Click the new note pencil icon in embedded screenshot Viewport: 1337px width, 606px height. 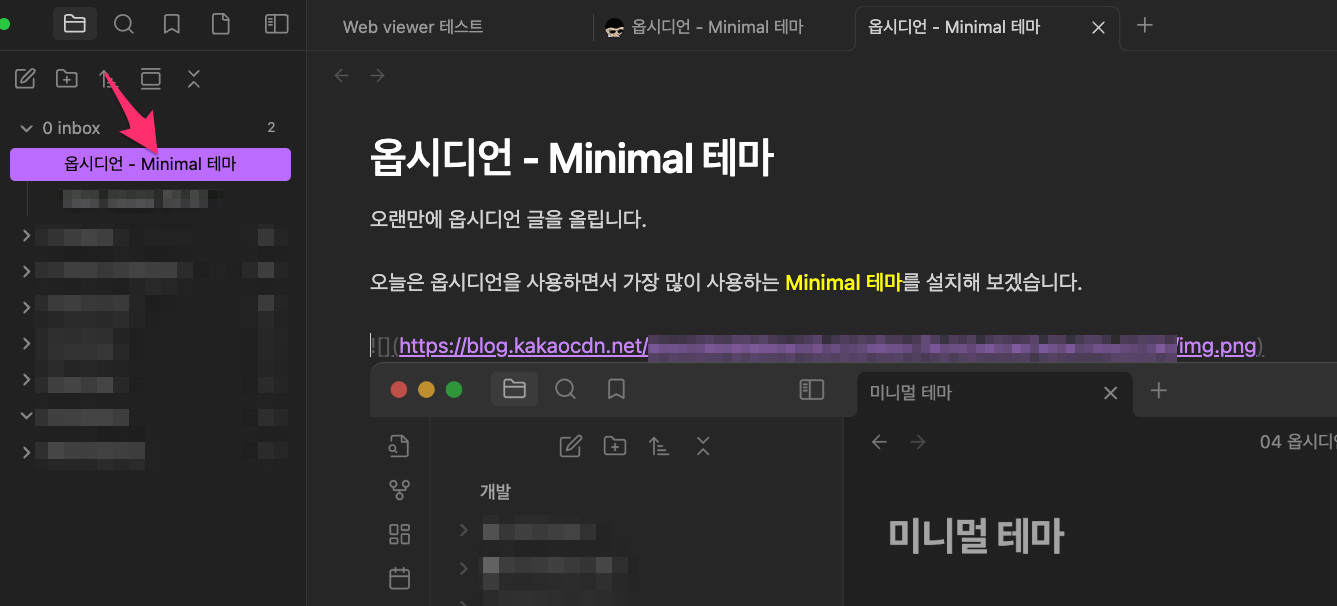click(571, 446)
